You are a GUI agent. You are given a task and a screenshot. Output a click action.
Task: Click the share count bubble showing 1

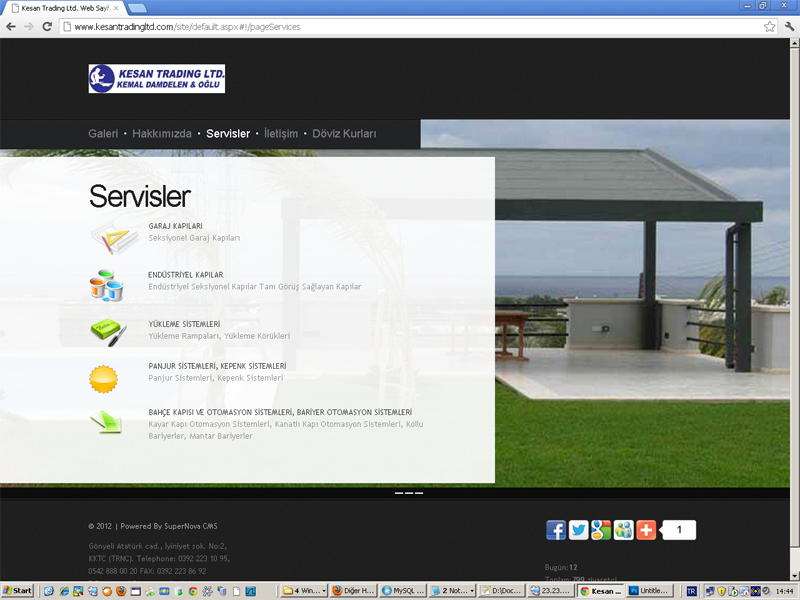(x=678, y=530)
